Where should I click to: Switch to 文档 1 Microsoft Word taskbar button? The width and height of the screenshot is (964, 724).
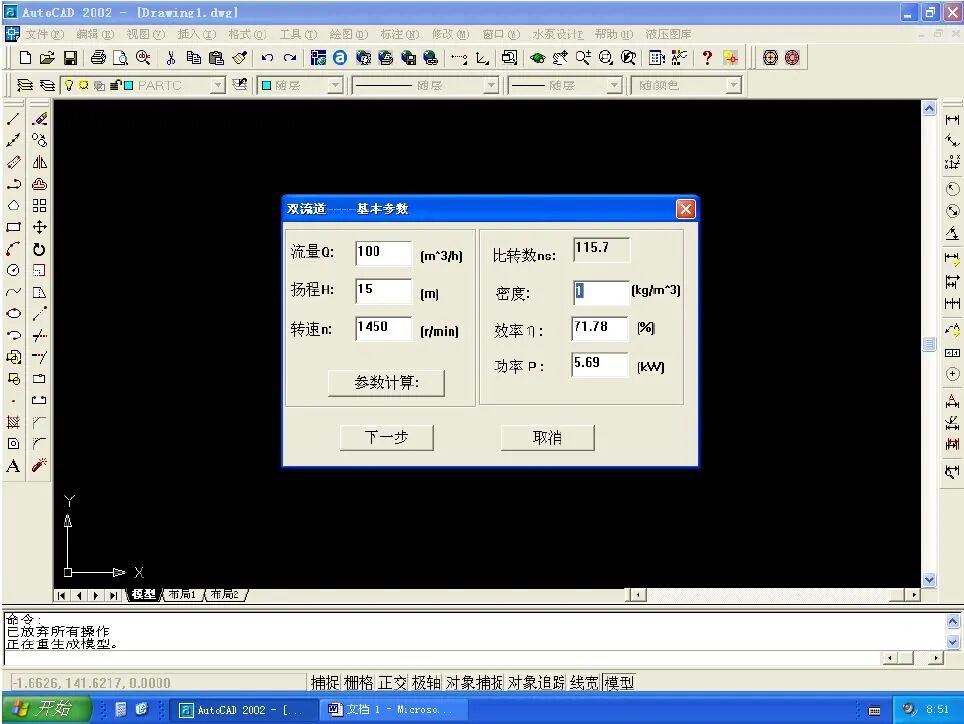click(x=392, y=710)
